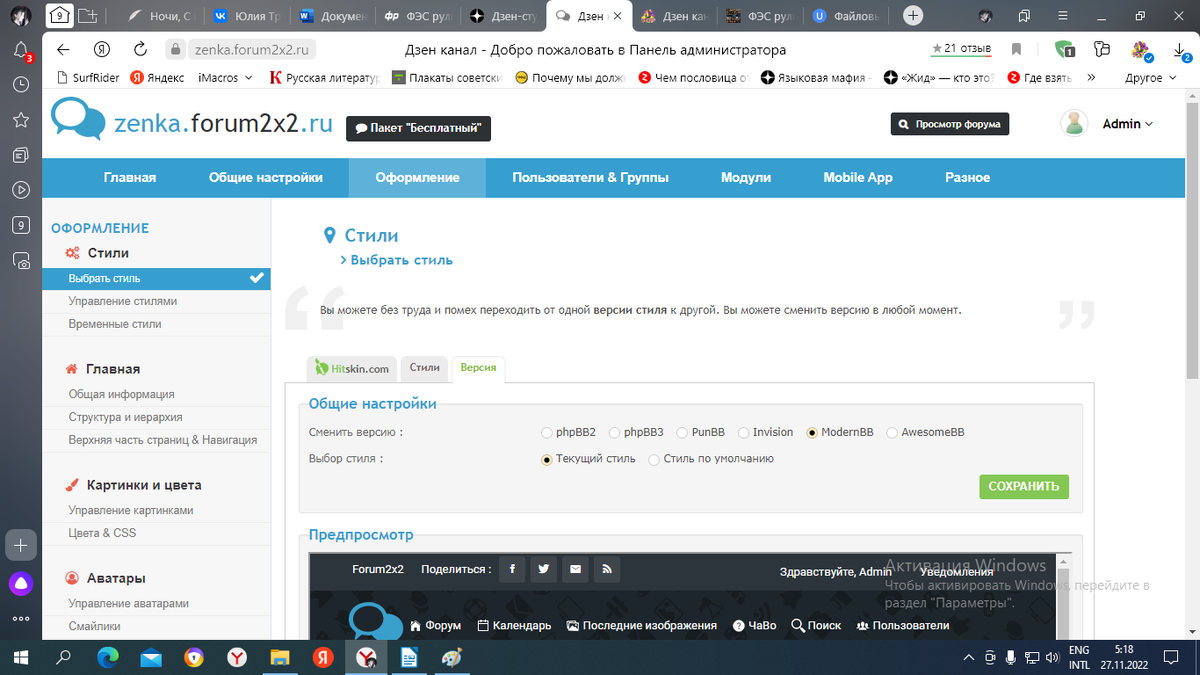
Task: Open Windows taskbar search
Action: [63, 657]
